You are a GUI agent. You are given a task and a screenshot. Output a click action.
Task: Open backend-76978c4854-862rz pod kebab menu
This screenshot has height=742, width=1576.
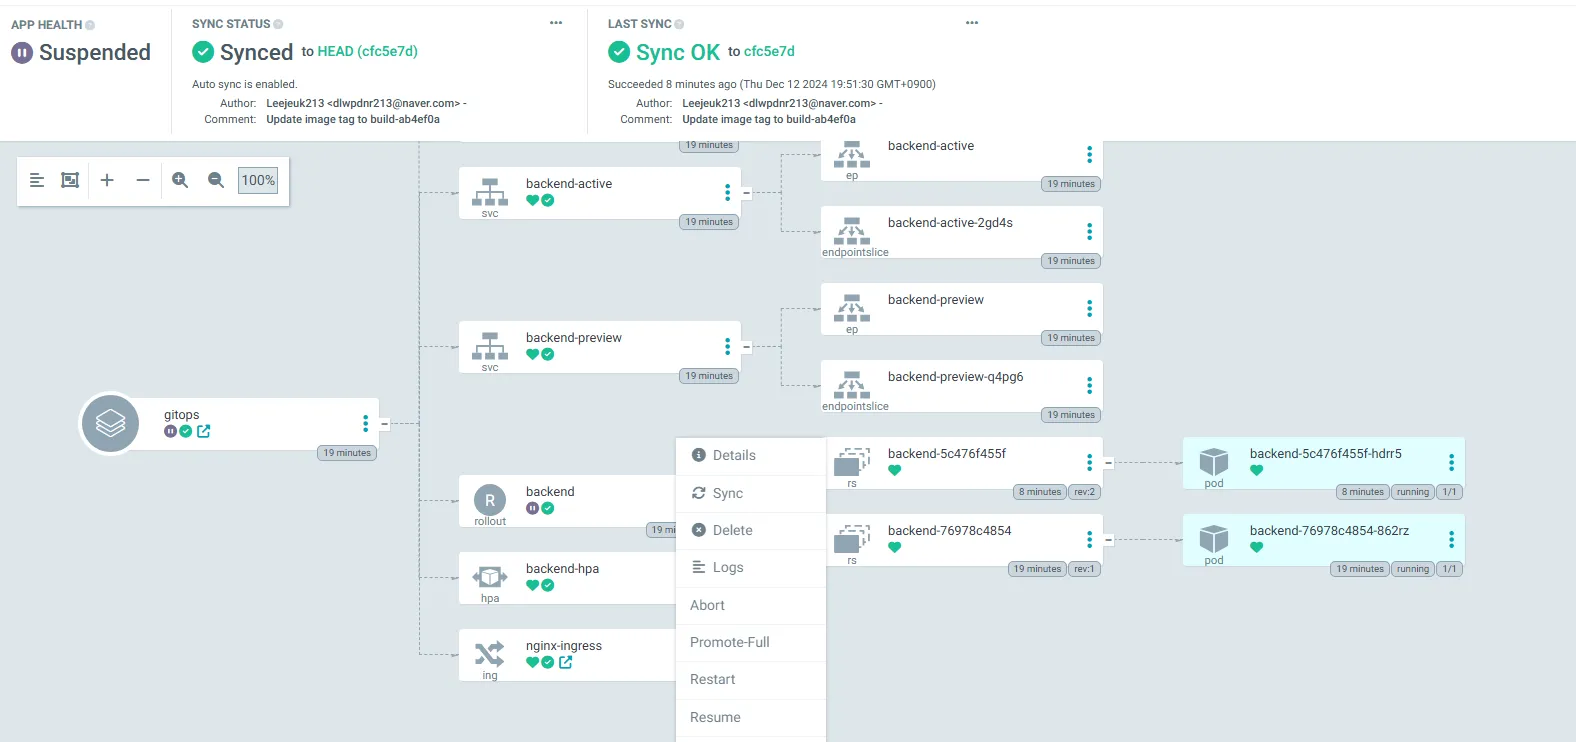[x=1452, y=540]
